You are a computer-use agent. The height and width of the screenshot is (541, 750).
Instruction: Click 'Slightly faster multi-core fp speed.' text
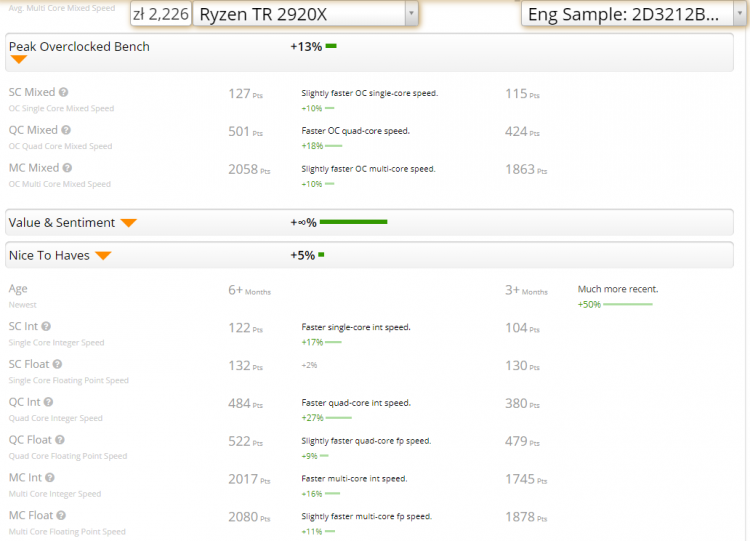tap(366, 516)
